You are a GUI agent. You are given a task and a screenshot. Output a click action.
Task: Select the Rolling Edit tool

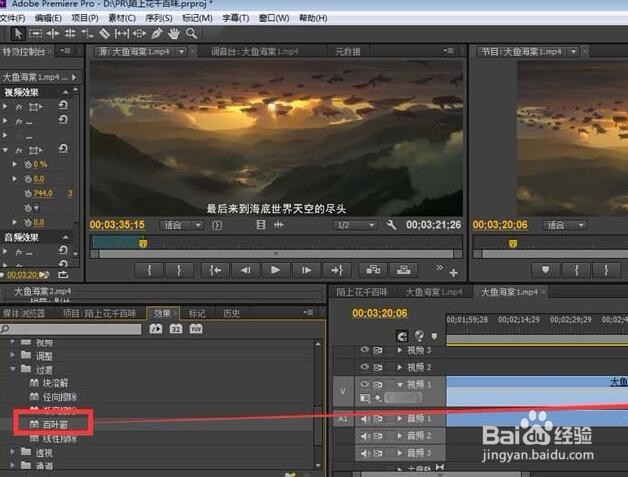(70, 33)
